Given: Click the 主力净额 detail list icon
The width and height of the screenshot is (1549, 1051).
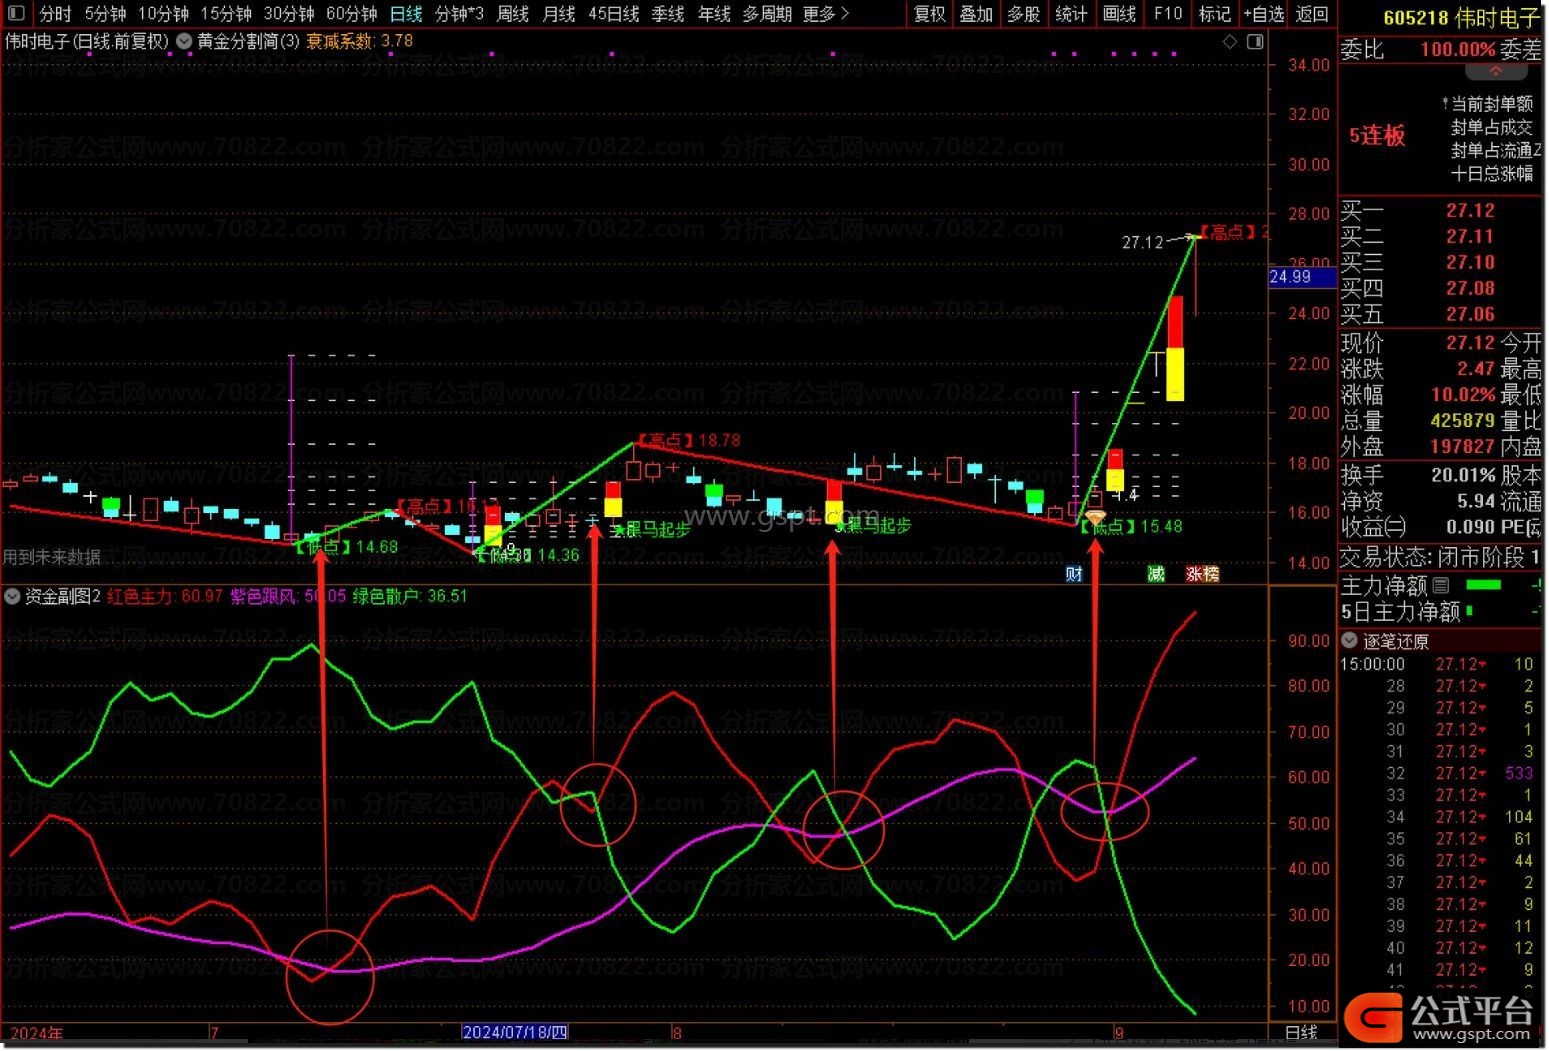Looking at the screenshot, I should point(1441,585).
